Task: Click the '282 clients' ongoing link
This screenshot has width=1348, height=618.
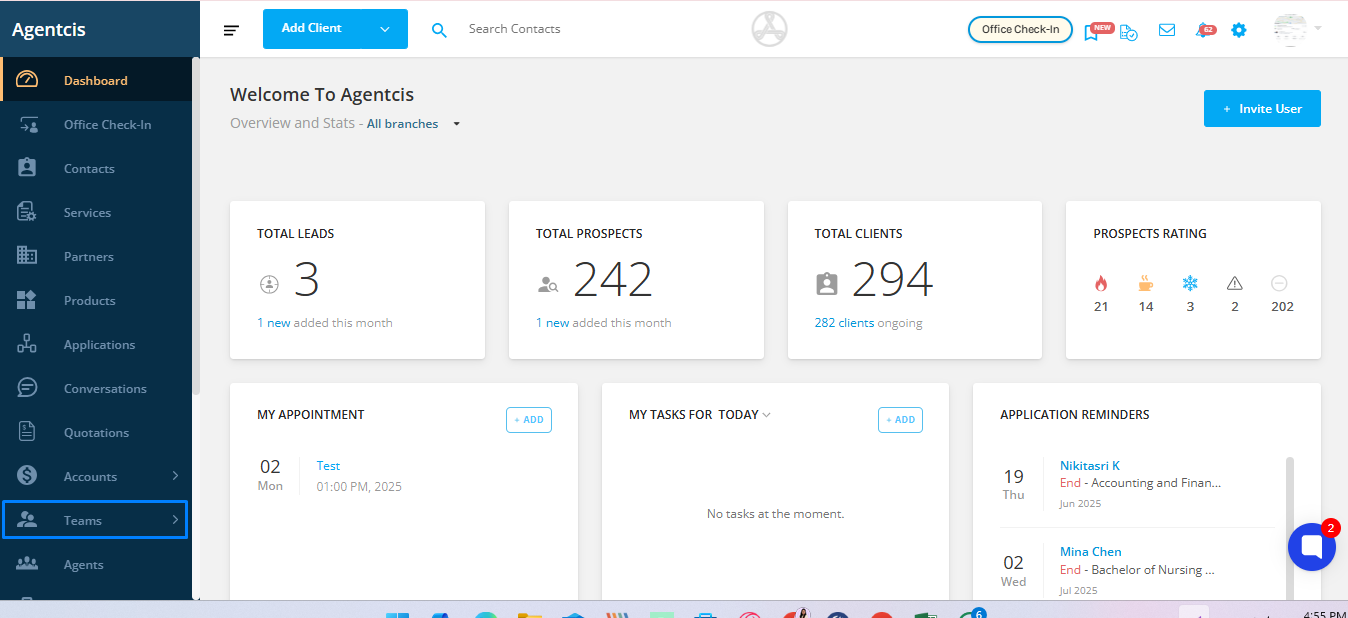Action: point(845,323)
